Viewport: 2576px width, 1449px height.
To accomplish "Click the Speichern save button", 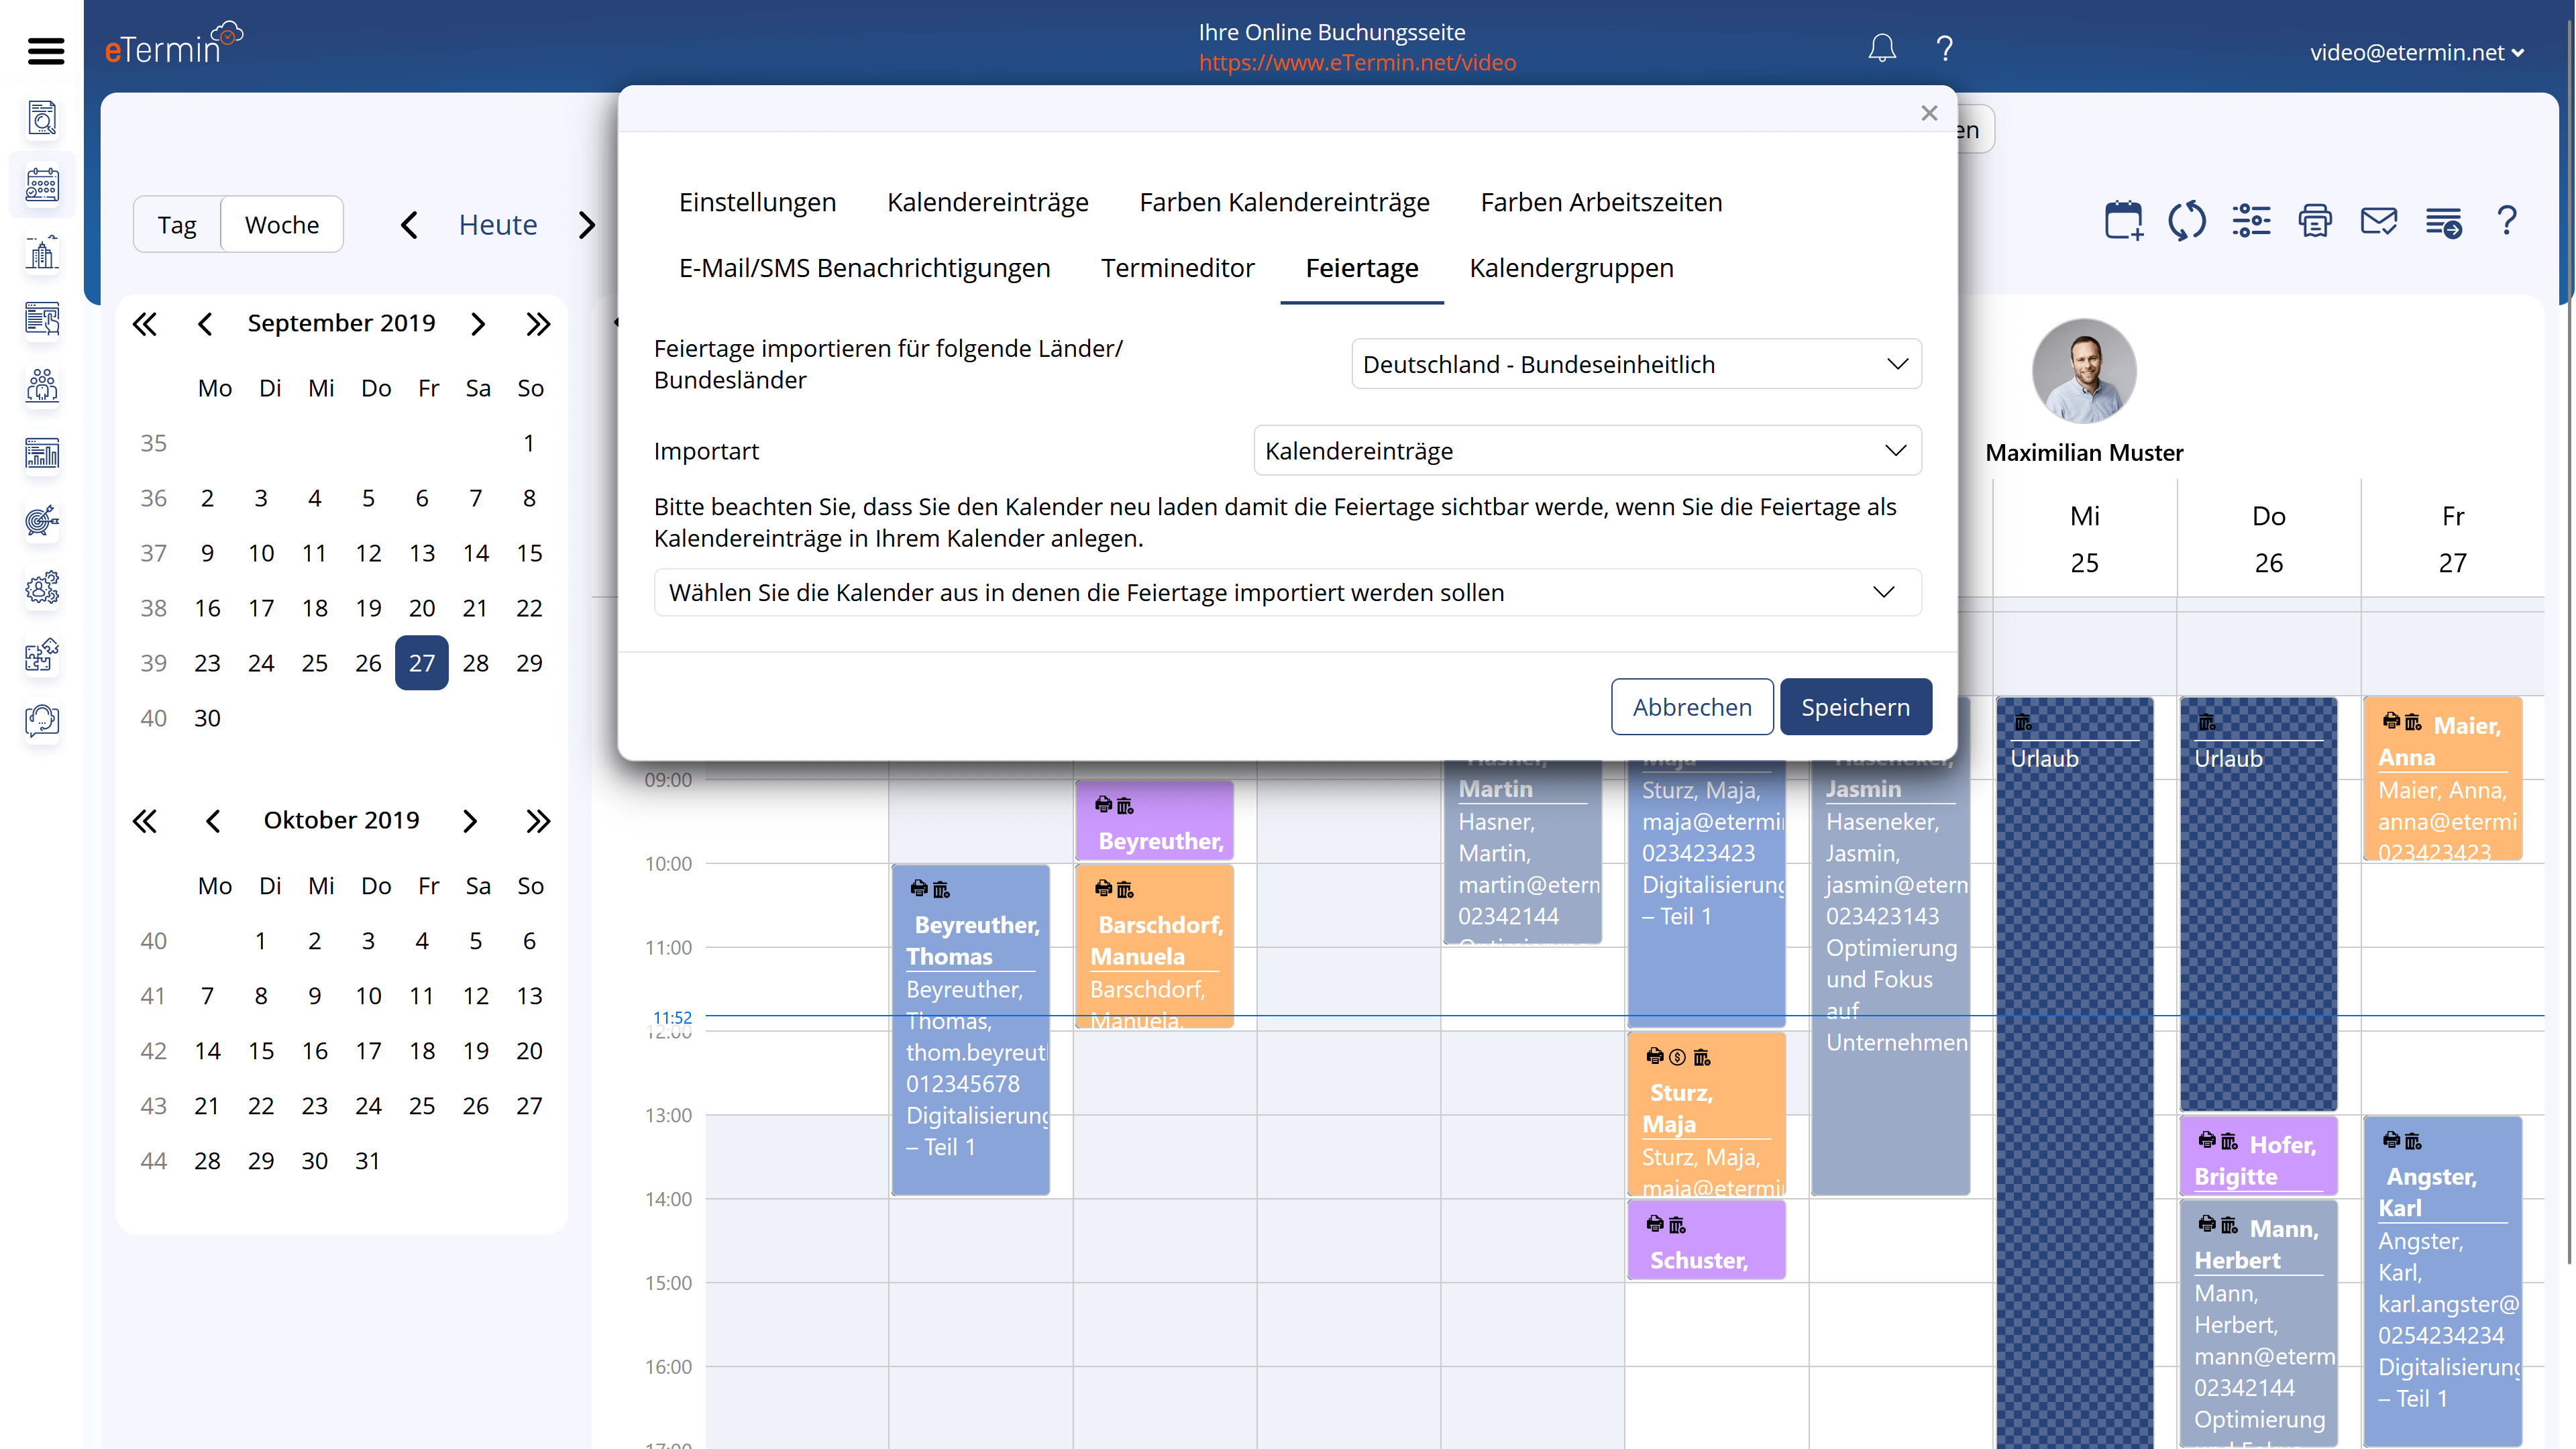I will click(x=1856, y=706).
